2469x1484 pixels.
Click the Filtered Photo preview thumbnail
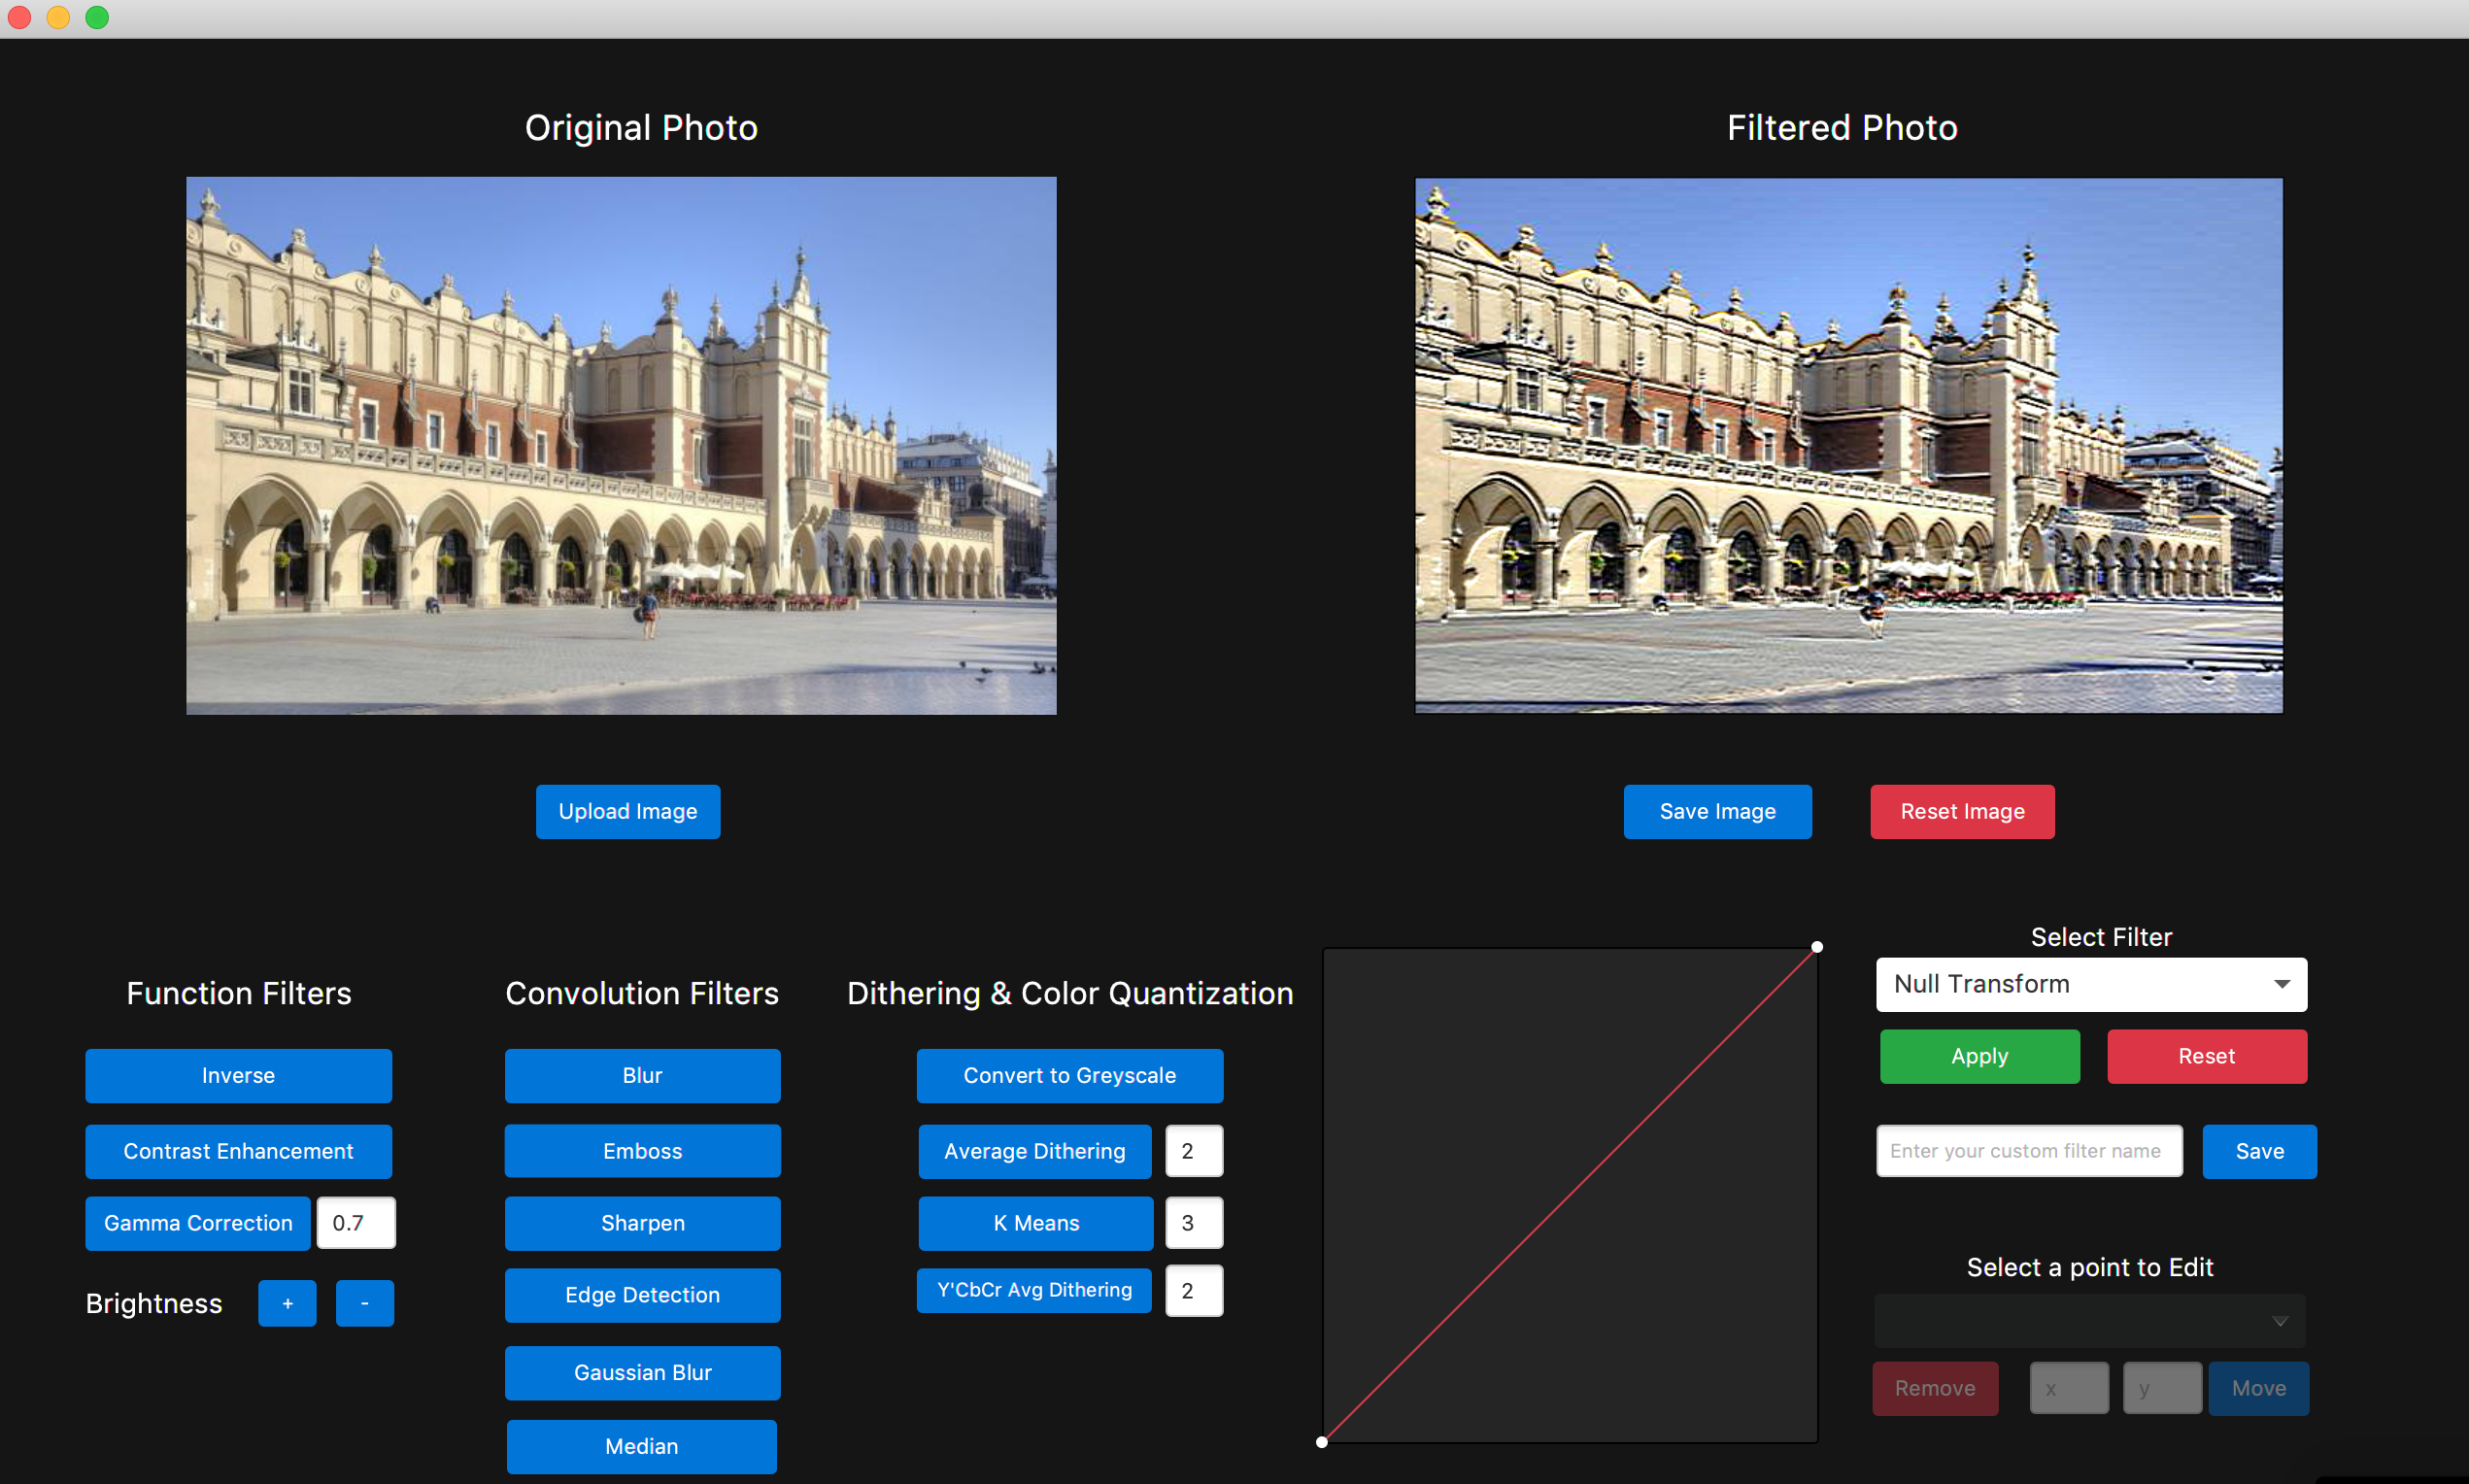[1848, 445]
